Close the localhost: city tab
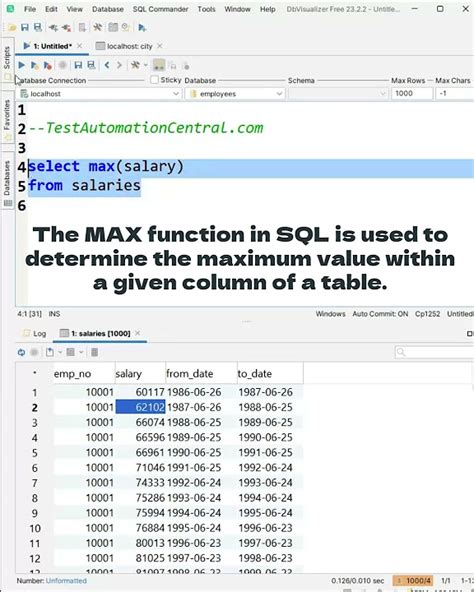 click(x=160, y=46)
